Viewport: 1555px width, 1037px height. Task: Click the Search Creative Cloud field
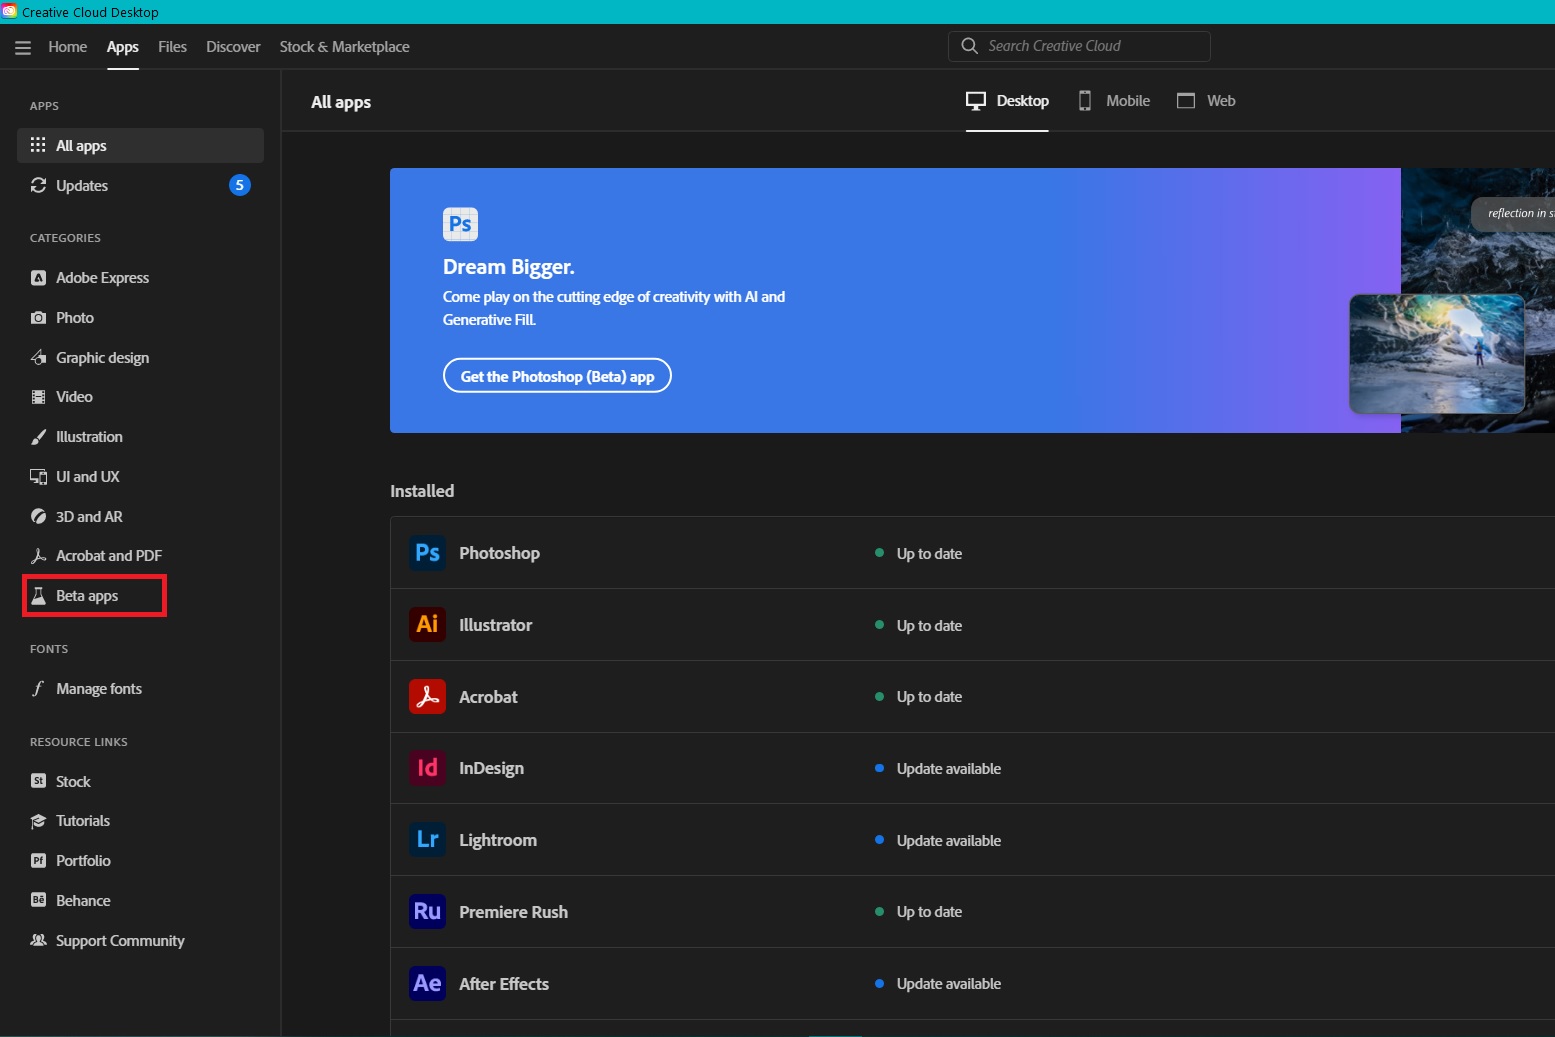click(x=1078, y=45)
